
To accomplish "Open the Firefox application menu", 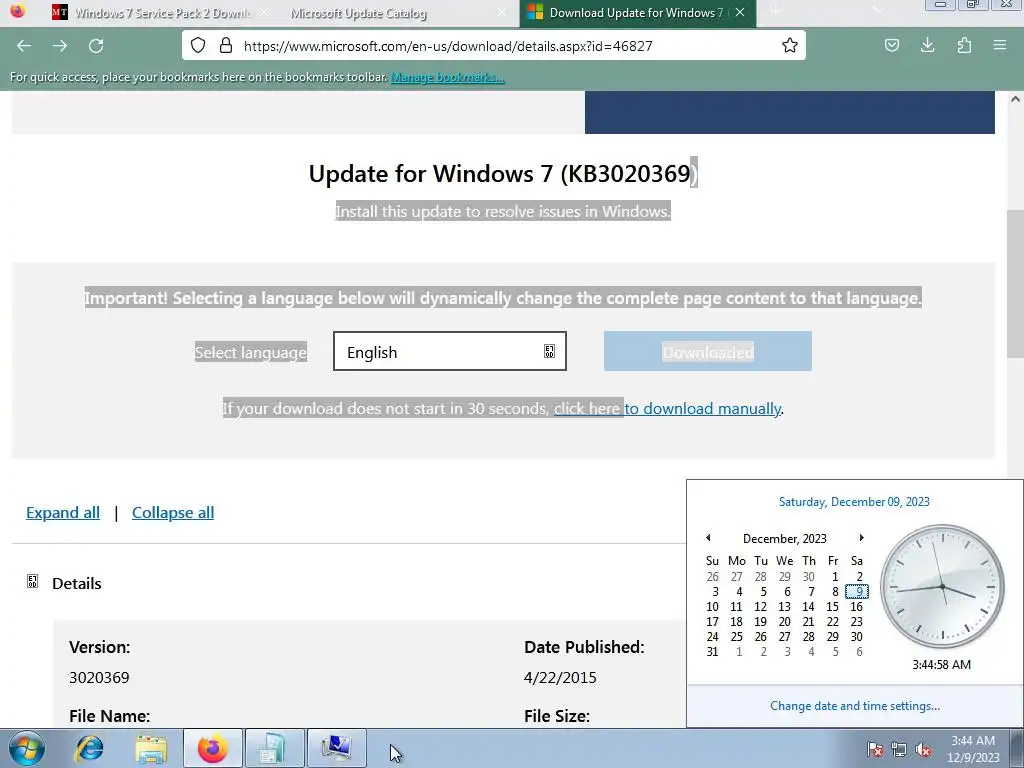I will click(x=1000, y=45).
